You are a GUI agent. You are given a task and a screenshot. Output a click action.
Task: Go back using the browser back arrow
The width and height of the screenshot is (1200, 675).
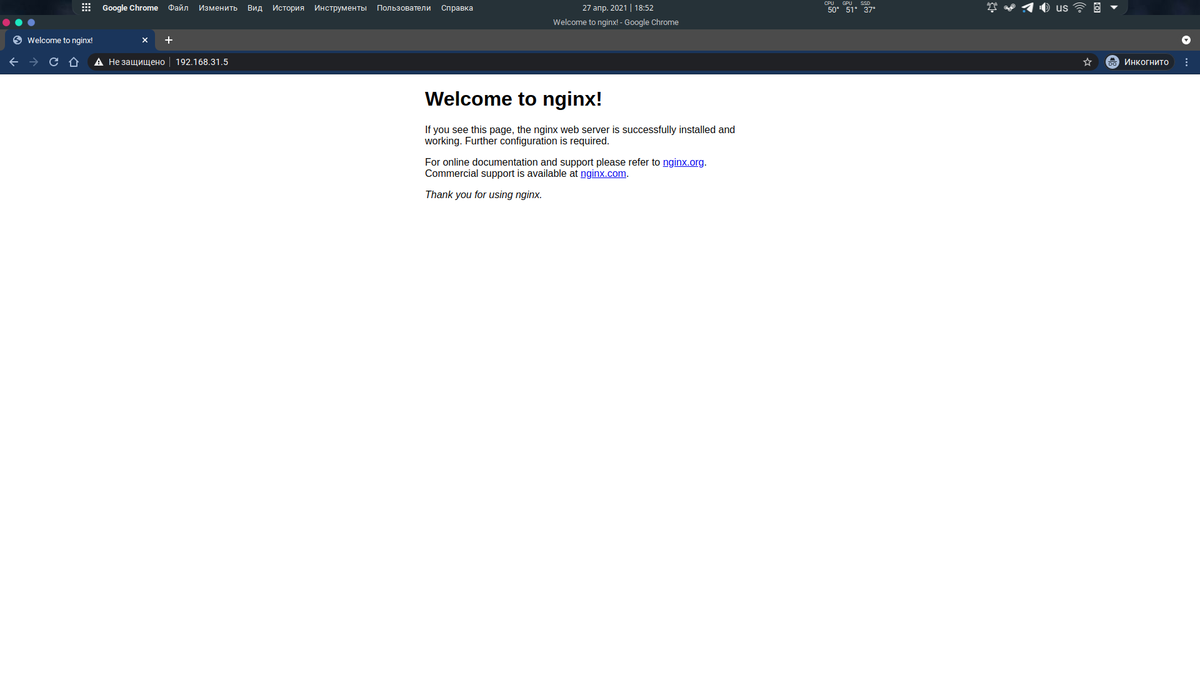pyautogui.click(x=13, y=61)
